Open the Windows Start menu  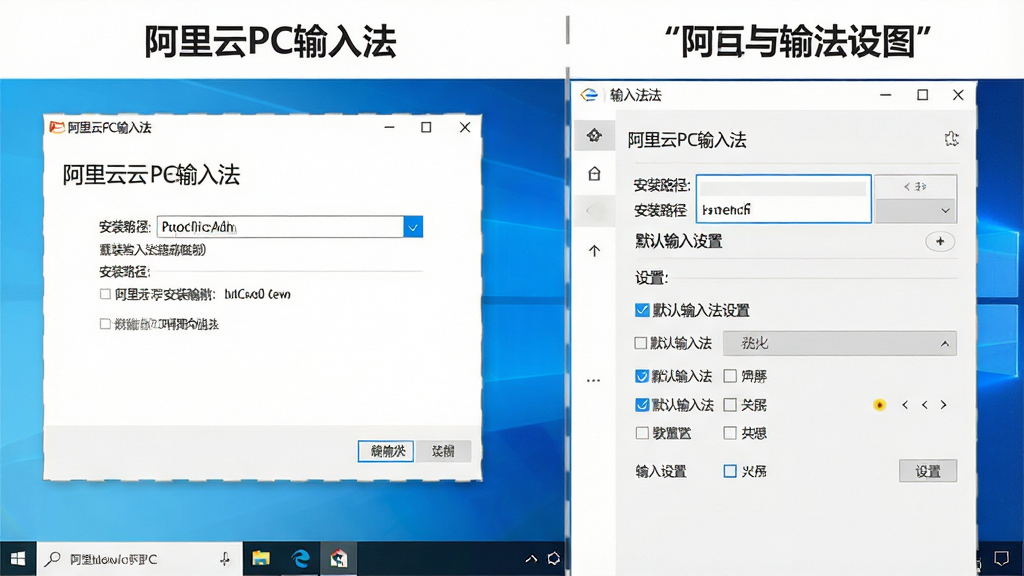click(x=18, y=559)
